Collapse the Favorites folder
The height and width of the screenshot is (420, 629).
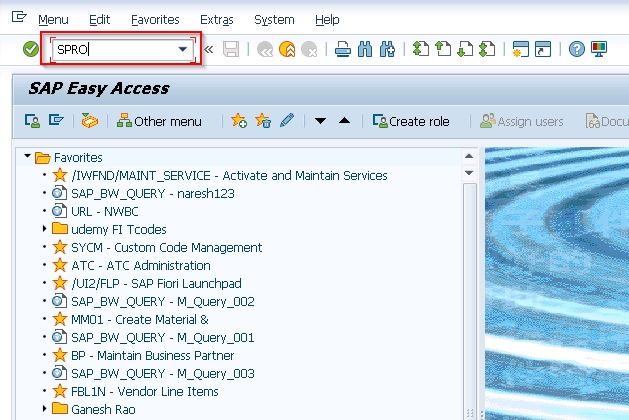(27, 156)
